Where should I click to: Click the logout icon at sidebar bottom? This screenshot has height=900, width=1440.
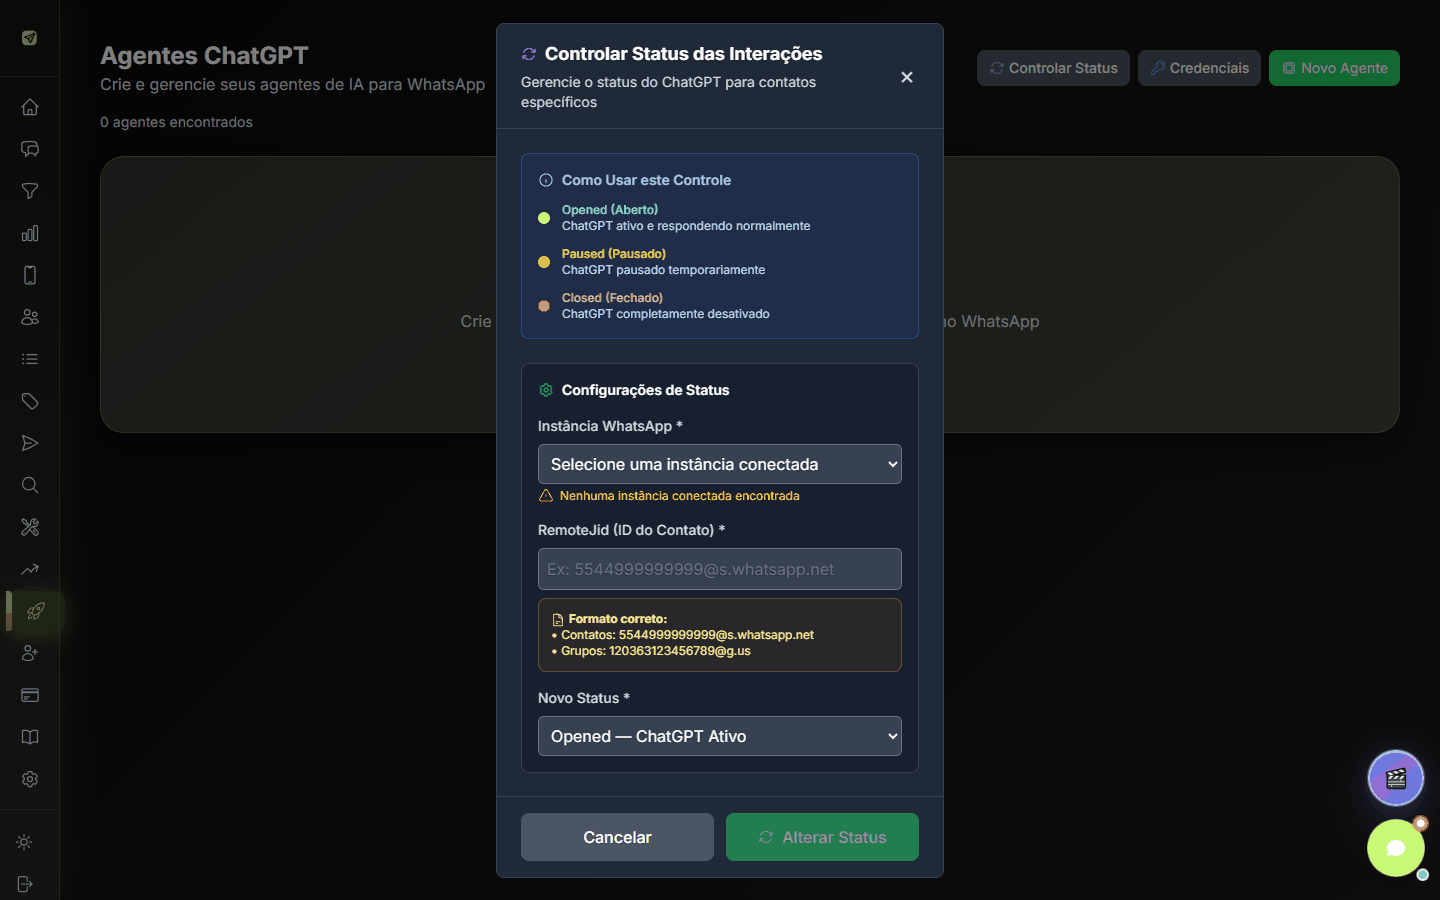pos(25,884)
